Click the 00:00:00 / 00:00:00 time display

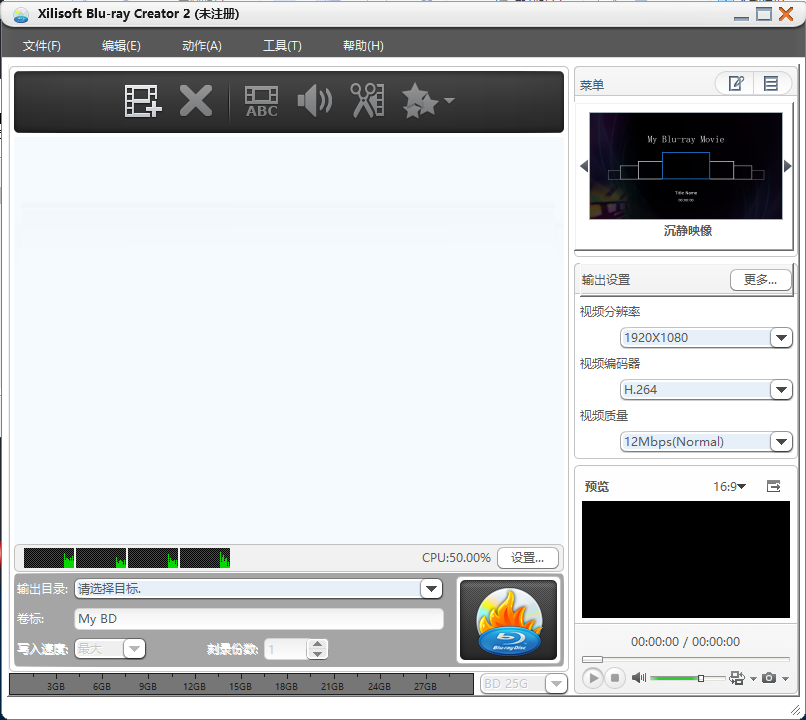[685, 641]
